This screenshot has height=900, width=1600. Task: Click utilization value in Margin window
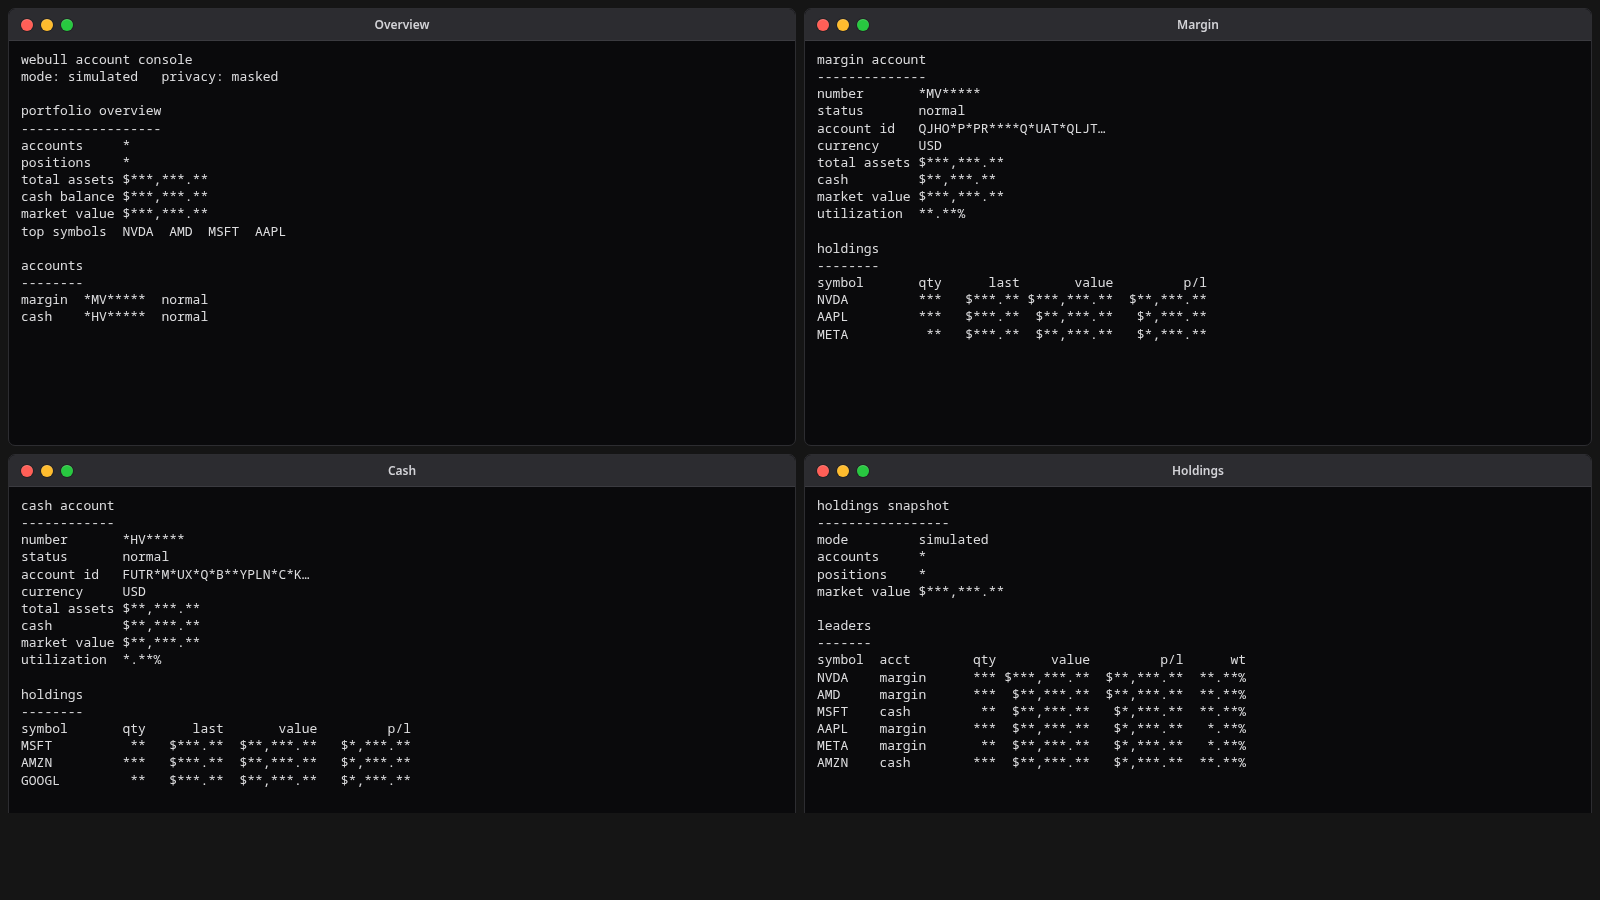(942, 214)
